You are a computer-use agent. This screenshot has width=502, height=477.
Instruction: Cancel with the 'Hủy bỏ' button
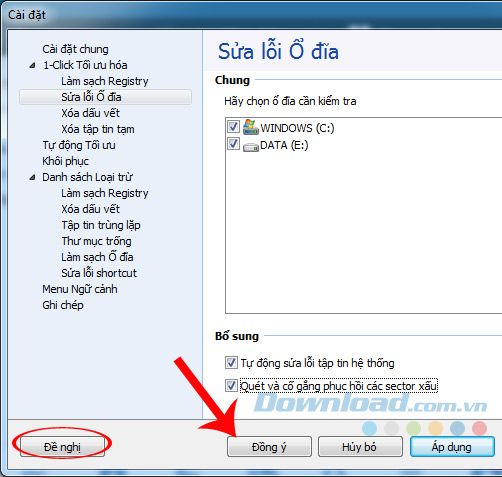click(360, 447)
